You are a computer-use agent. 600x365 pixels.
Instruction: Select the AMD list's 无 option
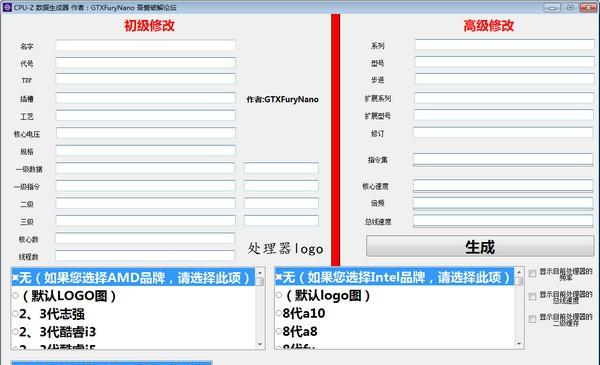[x=132, y=278]
